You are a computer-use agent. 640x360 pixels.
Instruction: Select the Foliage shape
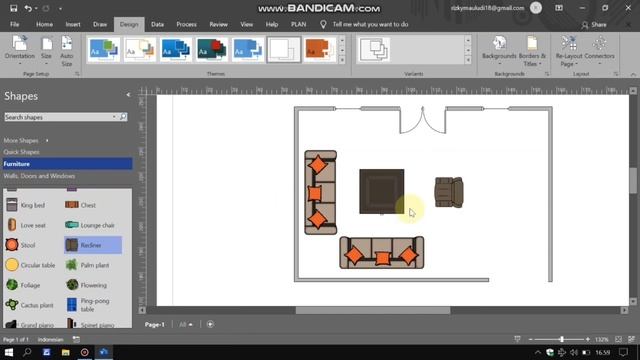pyautogui.click(x=23, y=285)
